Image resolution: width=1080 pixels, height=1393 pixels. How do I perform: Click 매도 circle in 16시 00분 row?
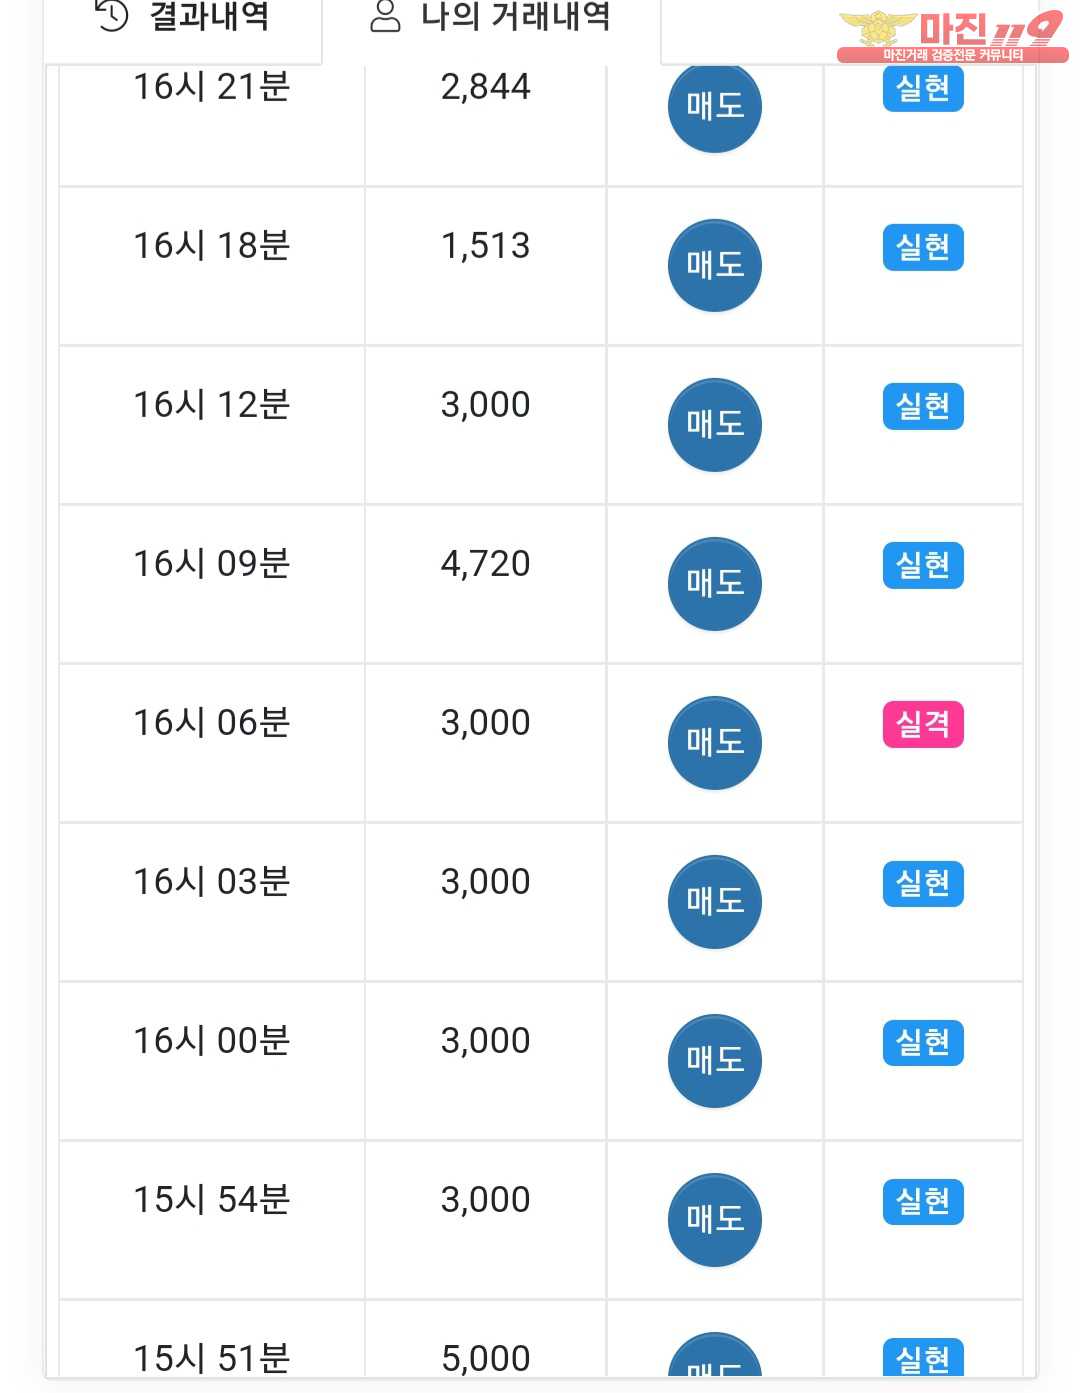(715, 1060)
